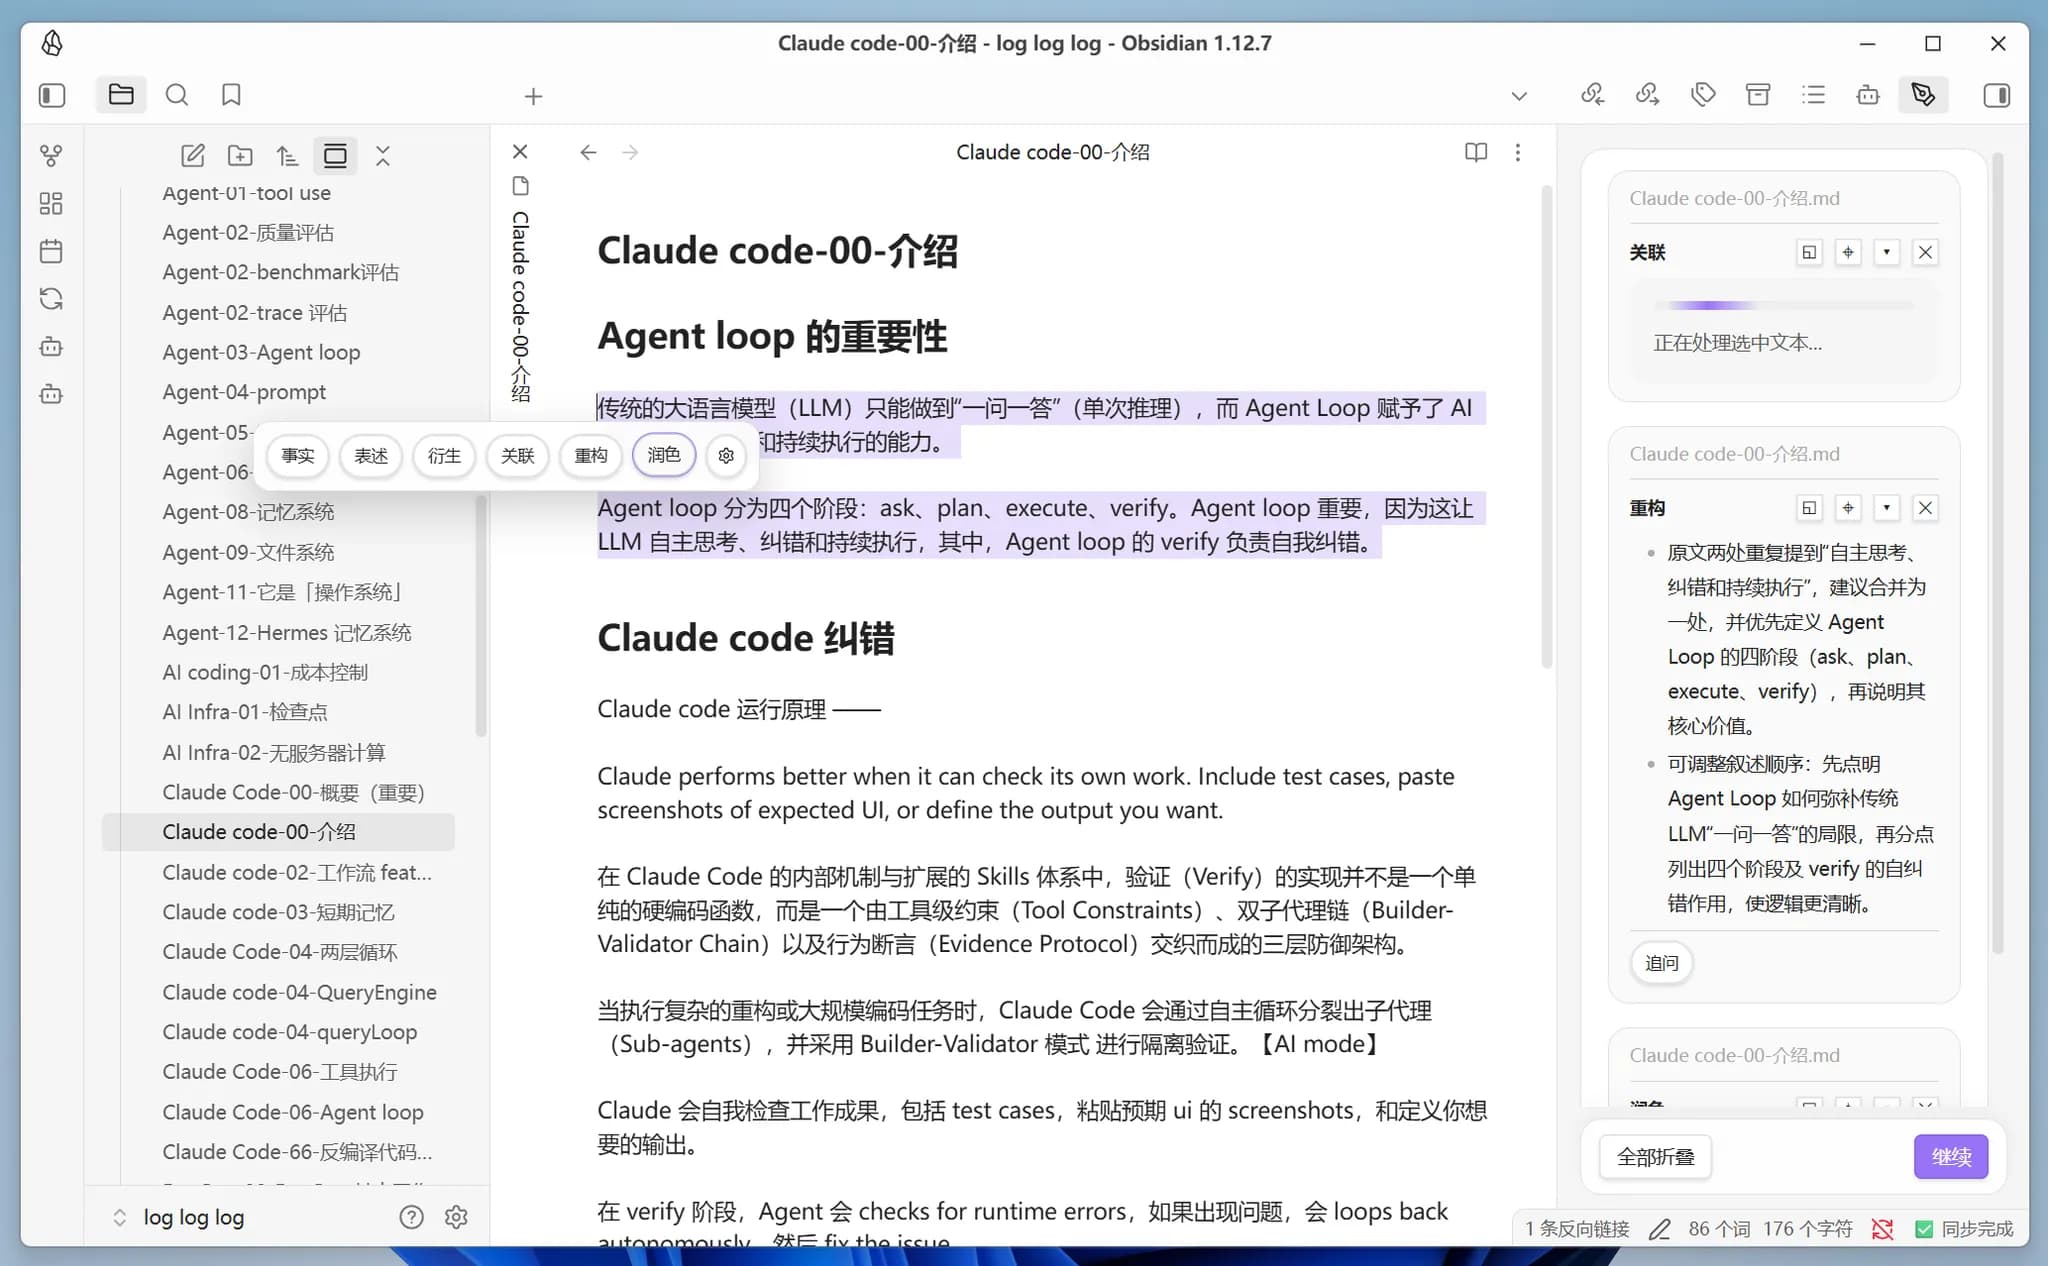Open the outline list icon in the right toolbar
This screenshot has width=2048, height=1266.
tap(1813, 95)
